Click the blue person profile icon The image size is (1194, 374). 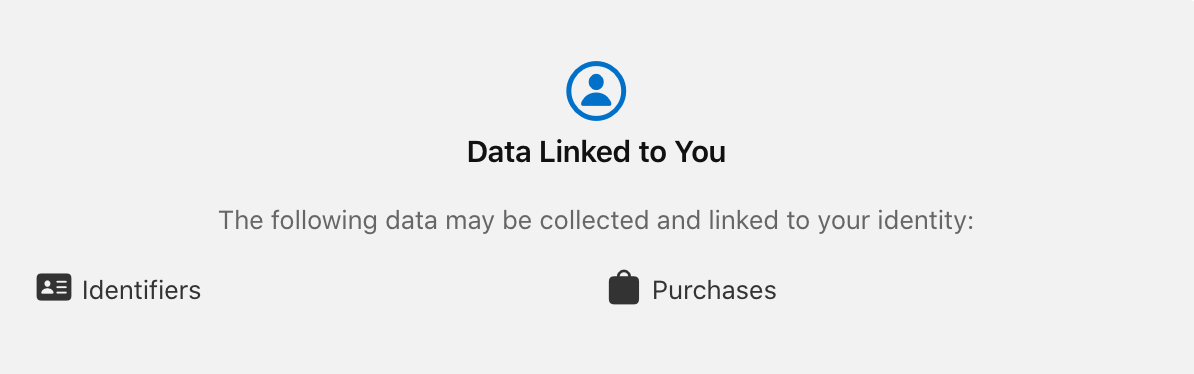pos(596,91)
